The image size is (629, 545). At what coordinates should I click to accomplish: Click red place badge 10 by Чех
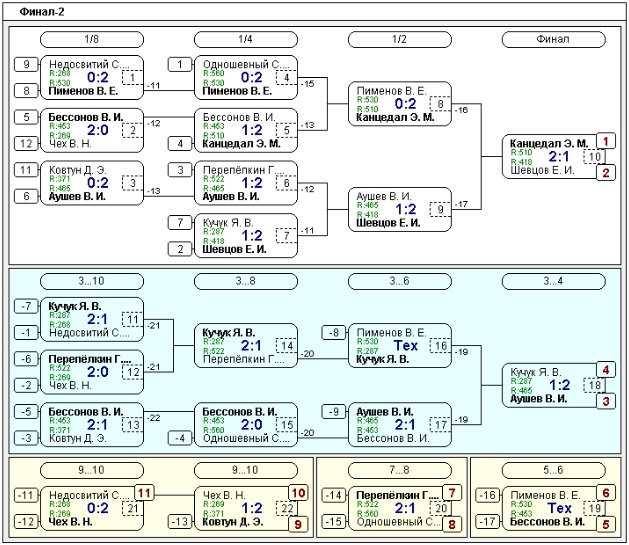coord(298,493)
